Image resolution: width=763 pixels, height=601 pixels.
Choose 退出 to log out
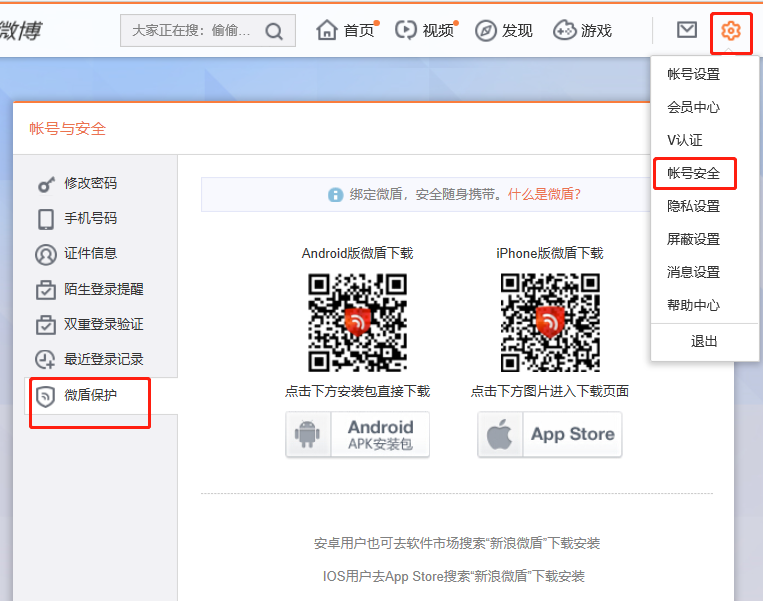click(x=704, y=341)
